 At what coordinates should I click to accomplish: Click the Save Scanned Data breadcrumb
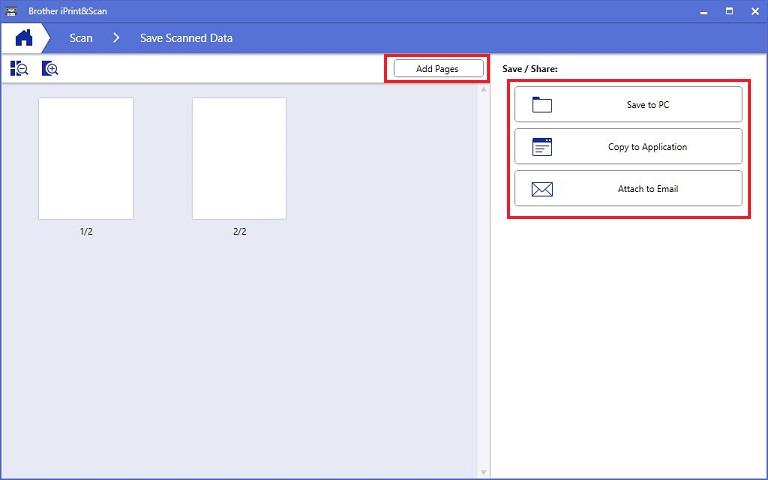pyautogui.click(x=186, y=38)
